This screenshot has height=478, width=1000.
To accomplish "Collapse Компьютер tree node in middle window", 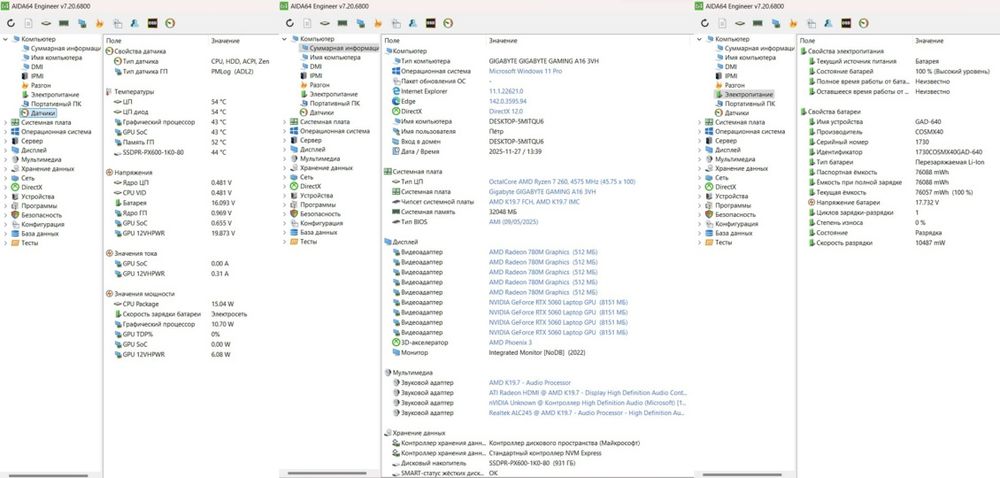I will [x=285, y=40].
